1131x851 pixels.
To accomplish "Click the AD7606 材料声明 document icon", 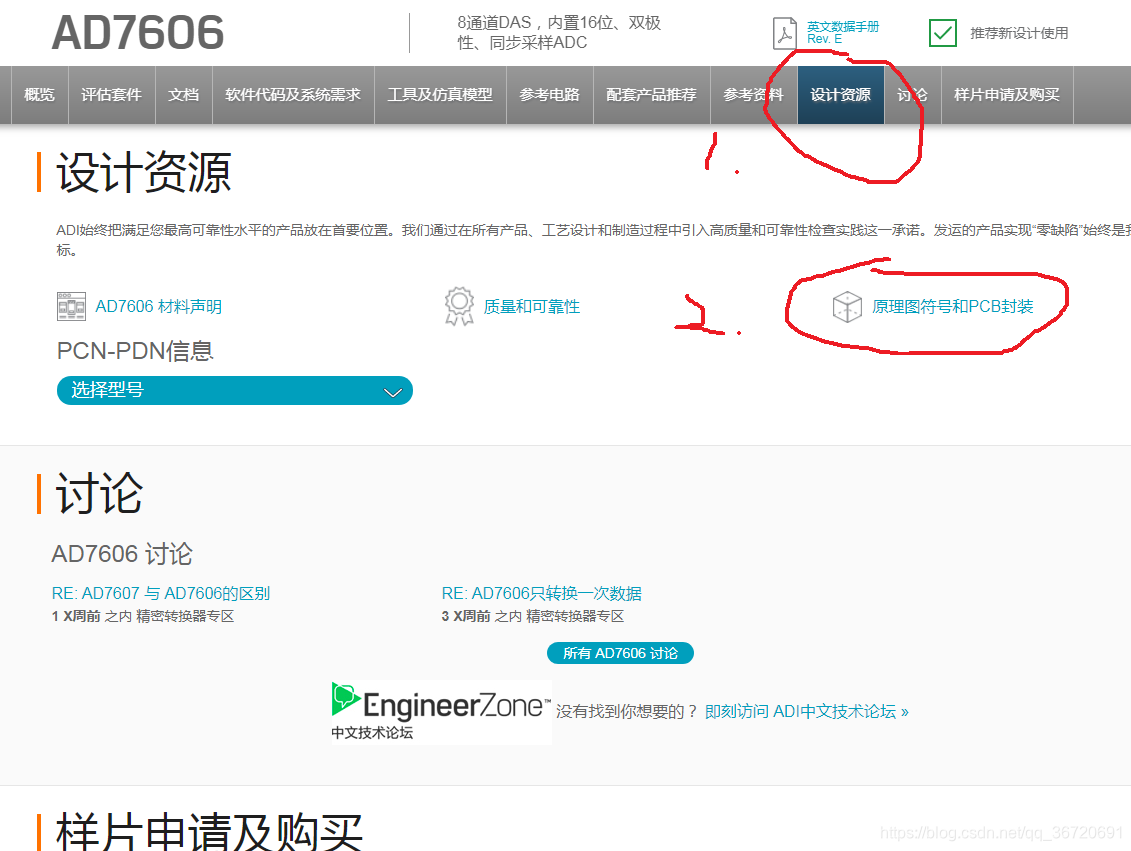I will [x=71, y=307].
